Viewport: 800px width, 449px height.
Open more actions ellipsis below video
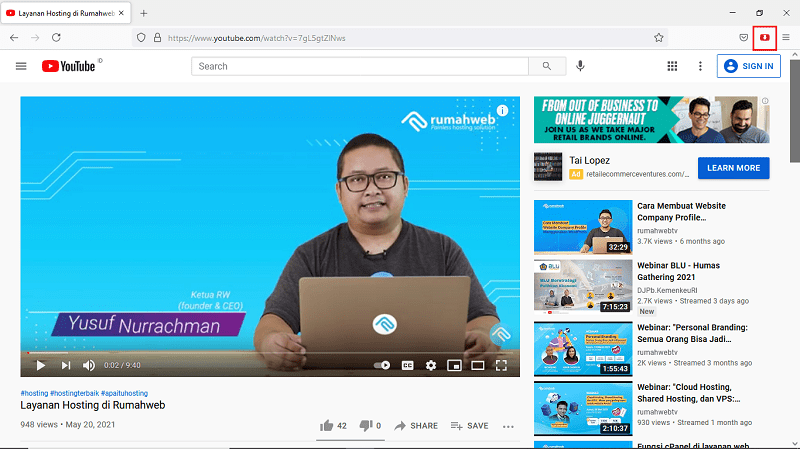pos(508,427)
